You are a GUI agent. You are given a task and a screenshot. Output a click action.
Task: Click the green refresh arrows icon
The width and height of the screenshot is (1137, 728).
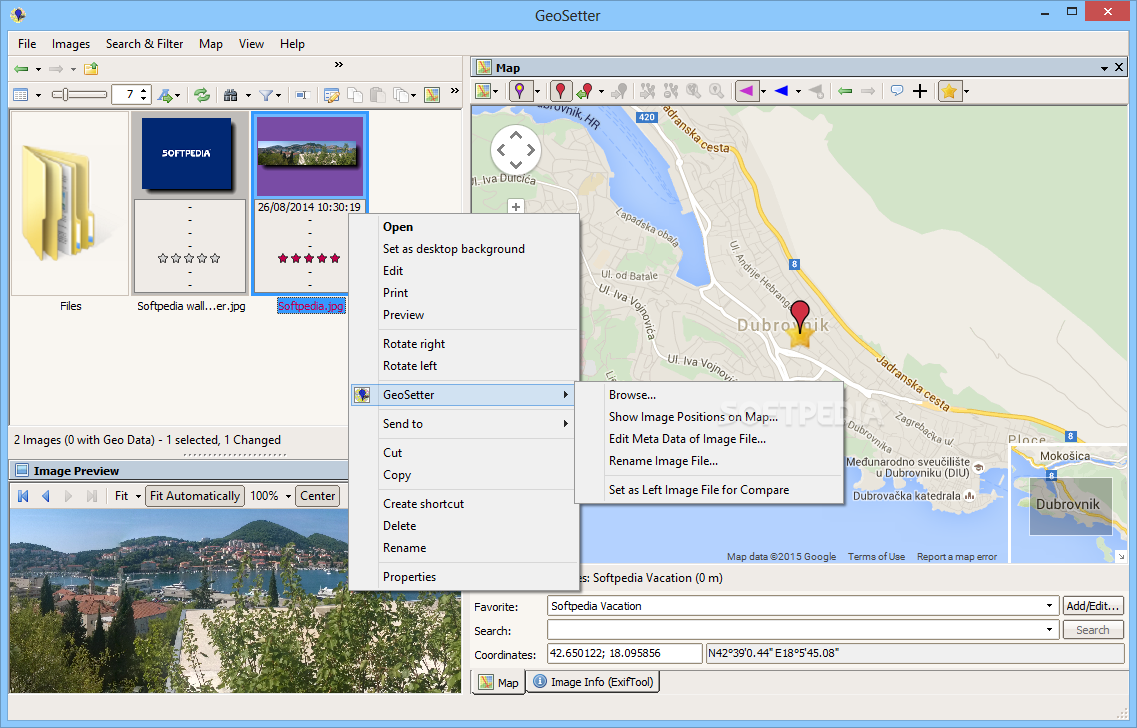(202, 95)
